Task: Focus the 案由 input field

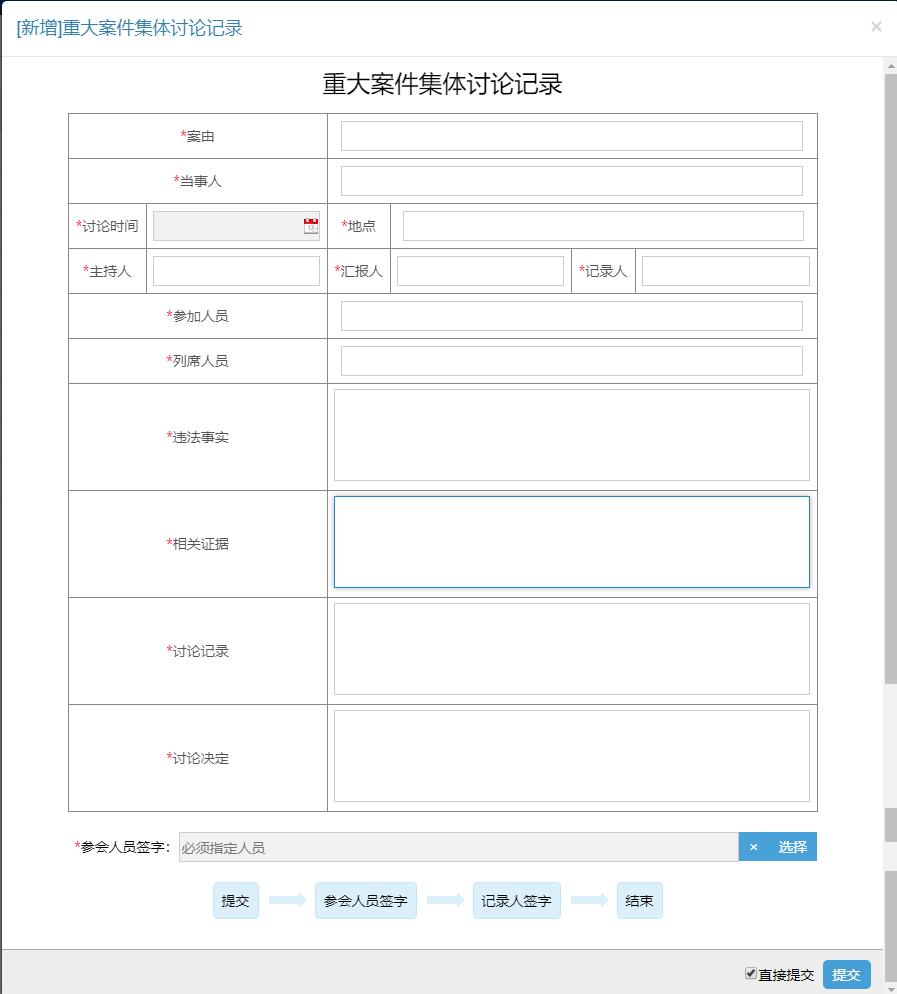Action: coord(572,136)
